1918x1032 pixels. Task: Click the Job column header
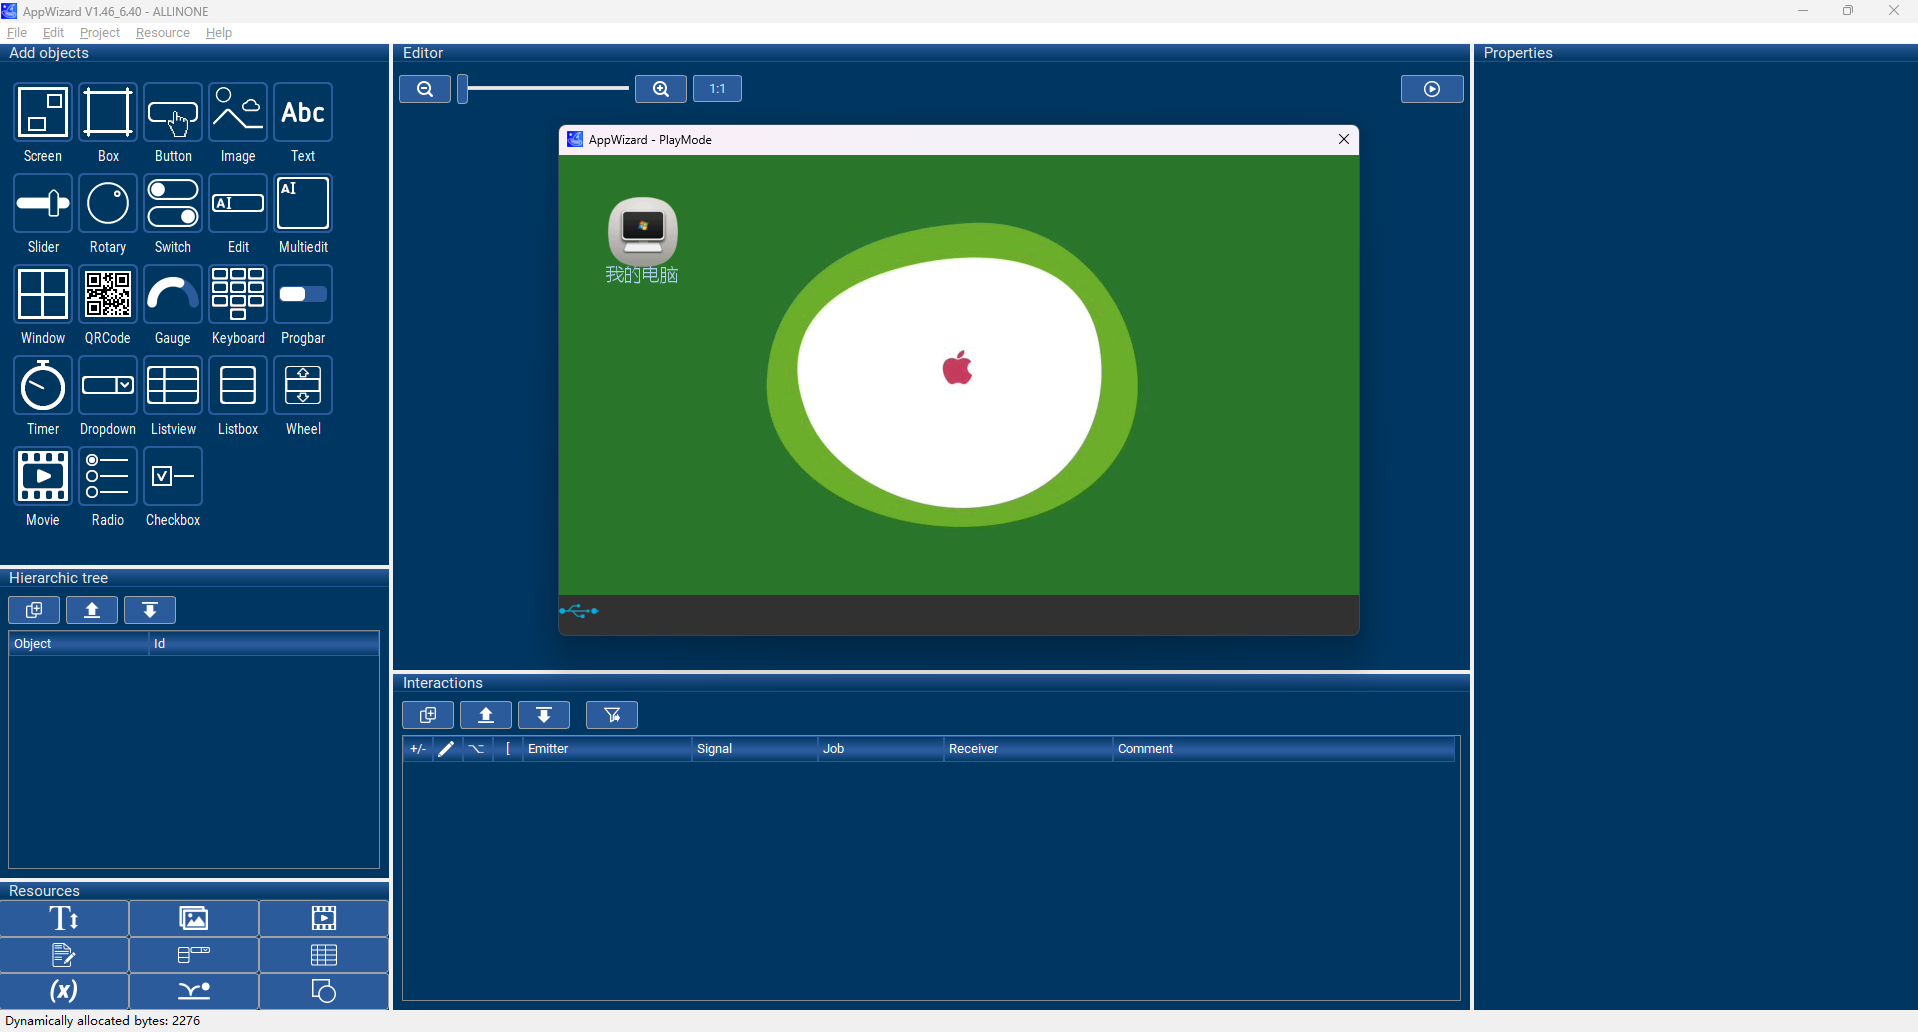881,749
